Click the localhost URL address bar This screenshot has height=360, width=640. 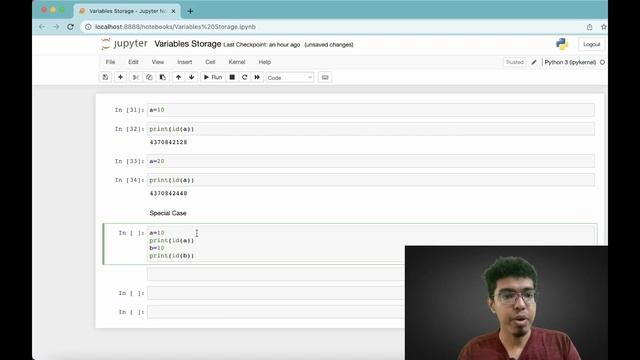pyautogui.click(x=176, y=27)
